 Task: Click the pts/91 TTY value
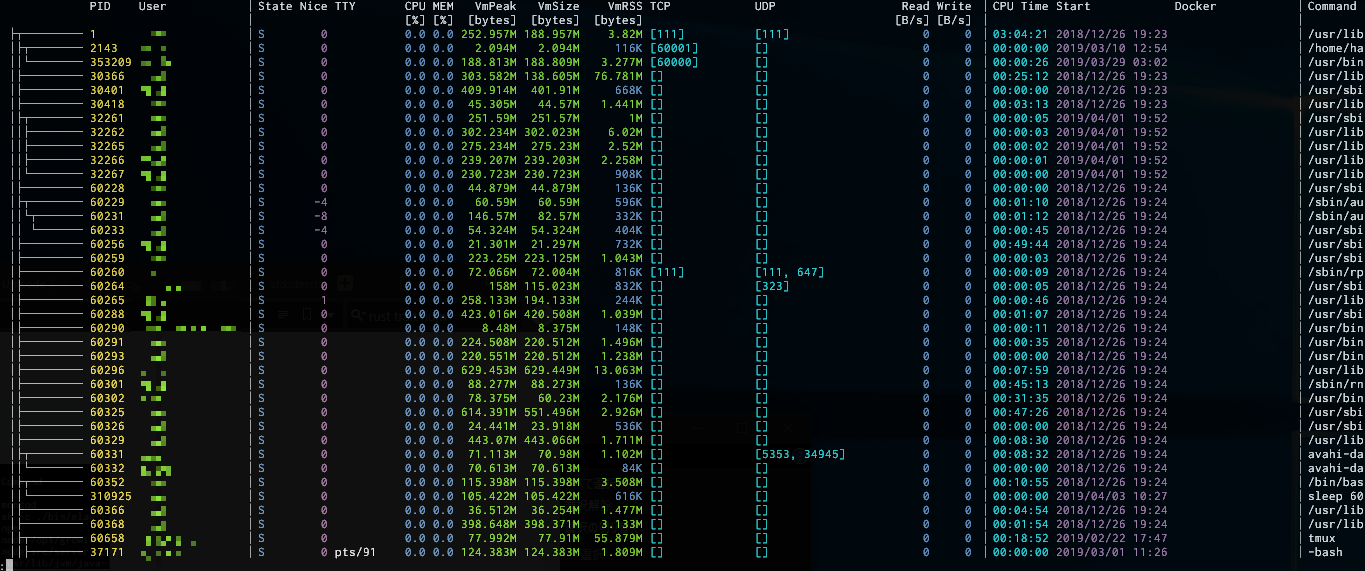coord(355,552)
